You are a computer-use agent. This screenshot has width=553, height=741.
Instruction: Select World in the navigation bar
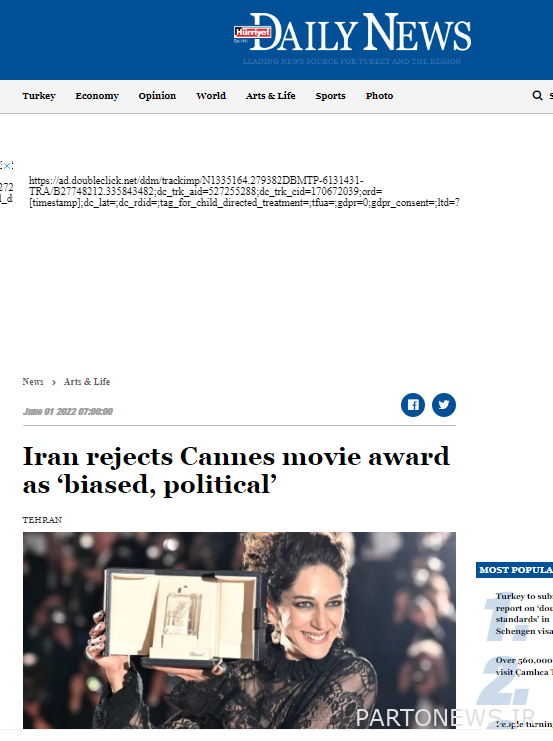pos(211,96)
